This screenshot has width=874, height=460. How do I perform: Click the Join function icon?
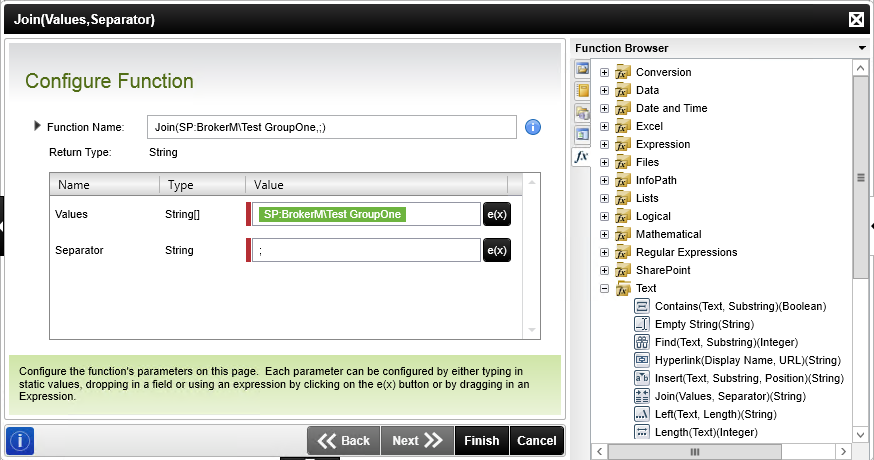pyautogui.click(x=642, y=396)
